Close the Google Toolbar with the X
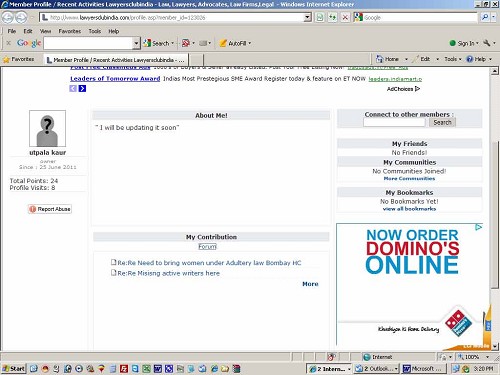This screenshot has height=375, width=500. pyautogui.click(x=9, y=43)
